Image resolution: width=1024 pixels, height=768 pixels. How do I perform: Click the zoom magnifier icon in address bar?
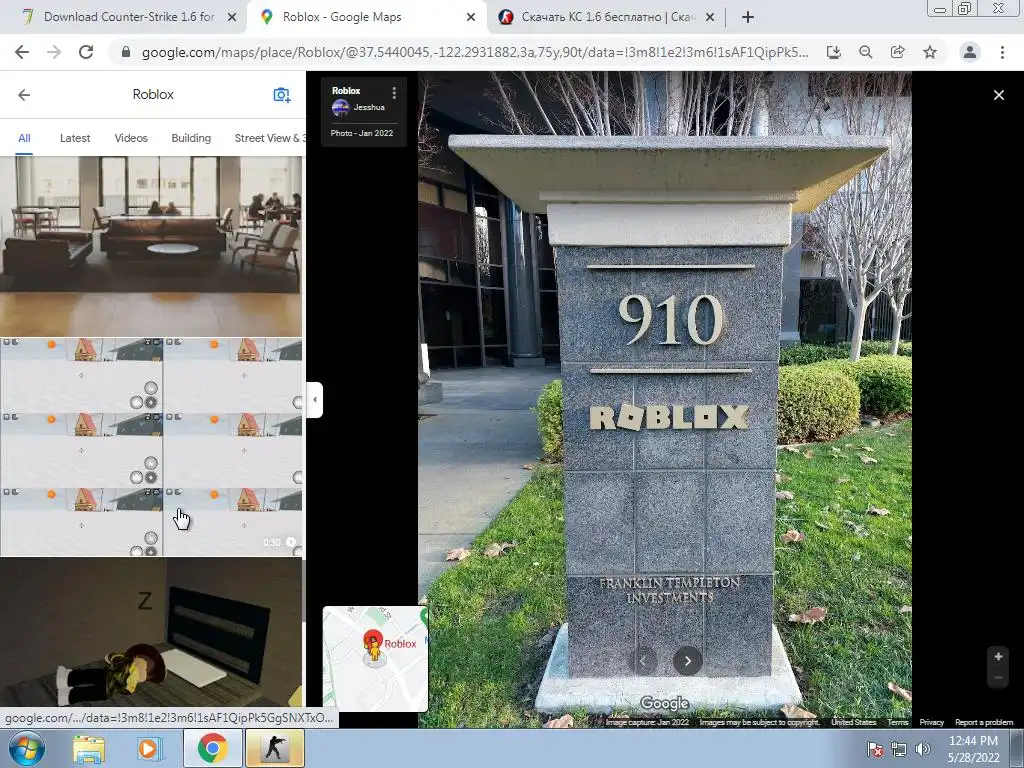click(x=866, y=52)
